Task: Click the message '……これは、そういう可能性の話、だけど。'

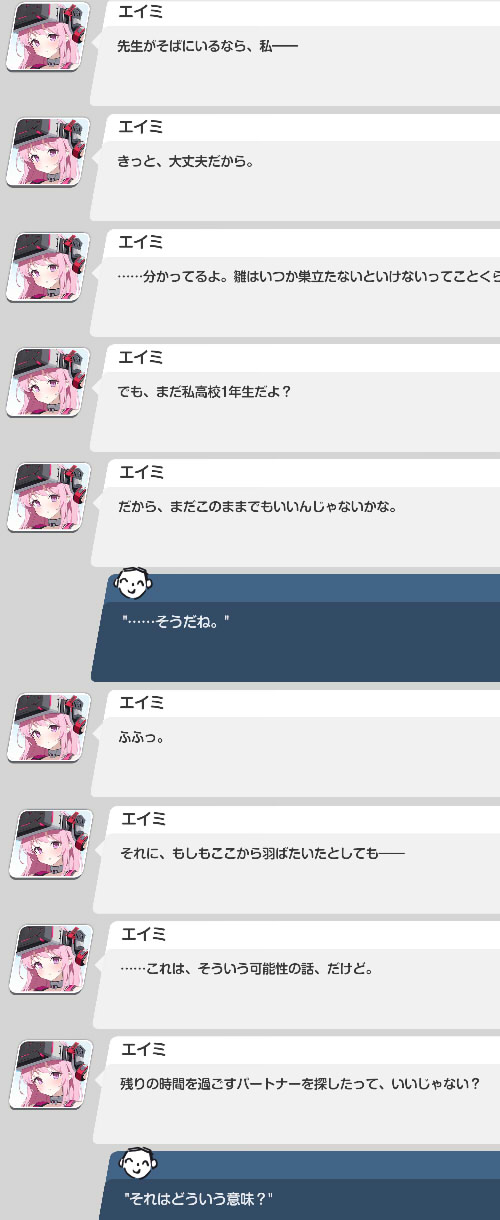Action: (x=246, y=968)
